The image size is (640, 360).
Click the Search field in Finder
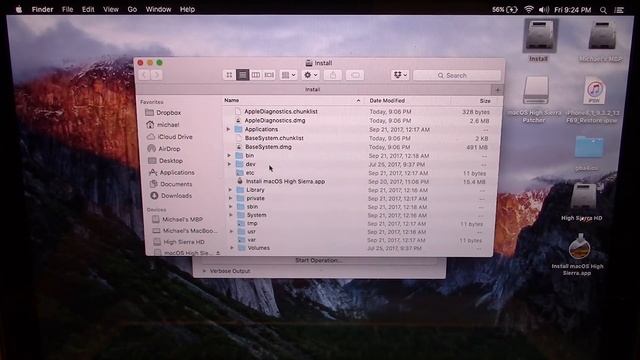pyautogui.click(x=457, y=76)
